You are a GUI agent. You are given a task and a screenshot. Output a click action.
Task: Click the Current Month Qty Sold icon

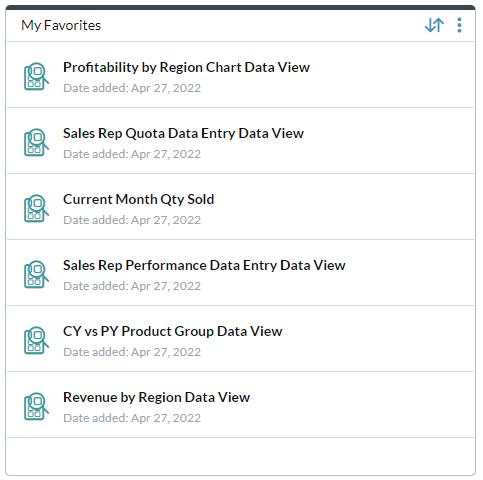tap(36, 209)
